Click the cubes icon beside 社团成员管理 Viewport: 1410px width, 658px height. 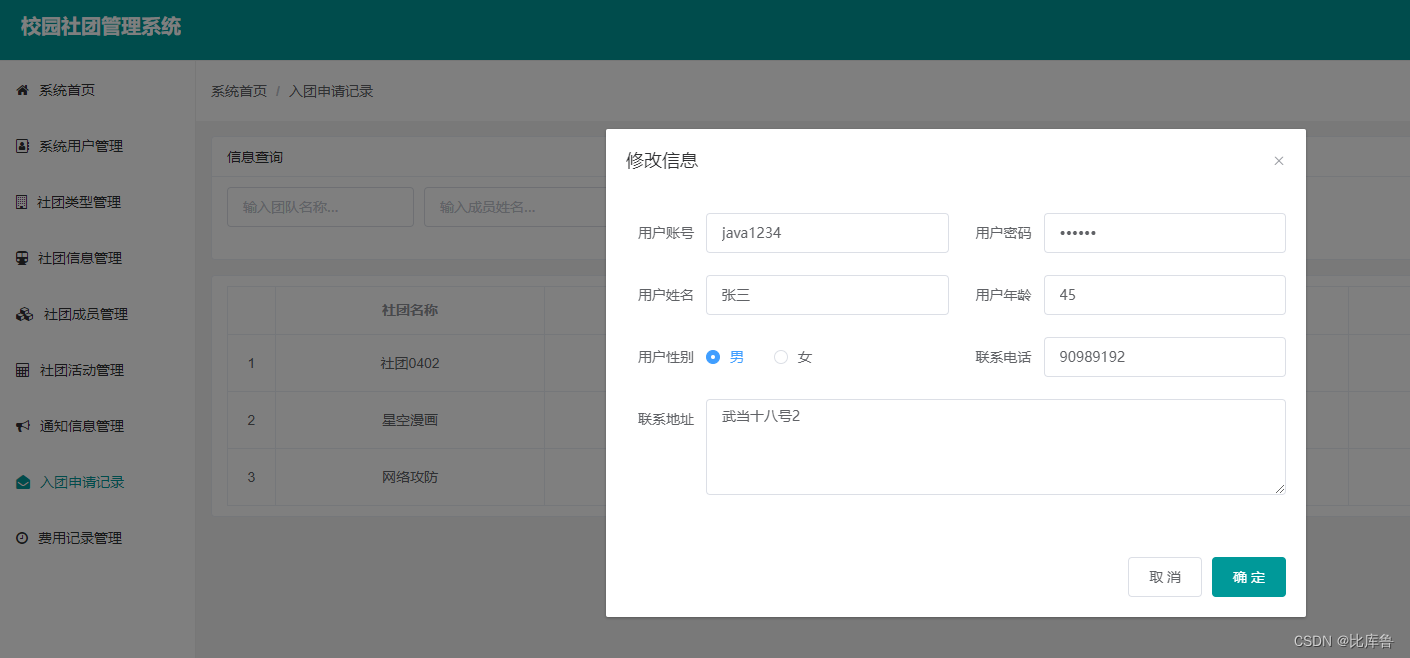click(x=25, y=314)
